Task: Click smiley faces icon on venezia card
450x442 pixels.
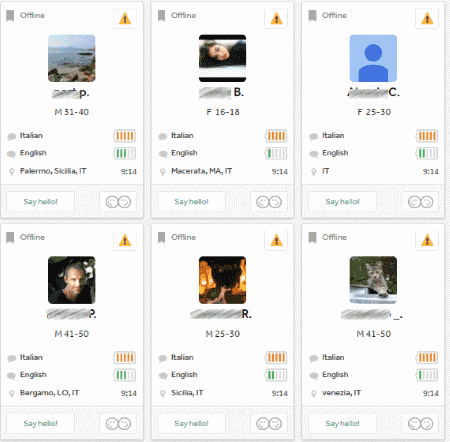Action: click(x=420, y=424)
